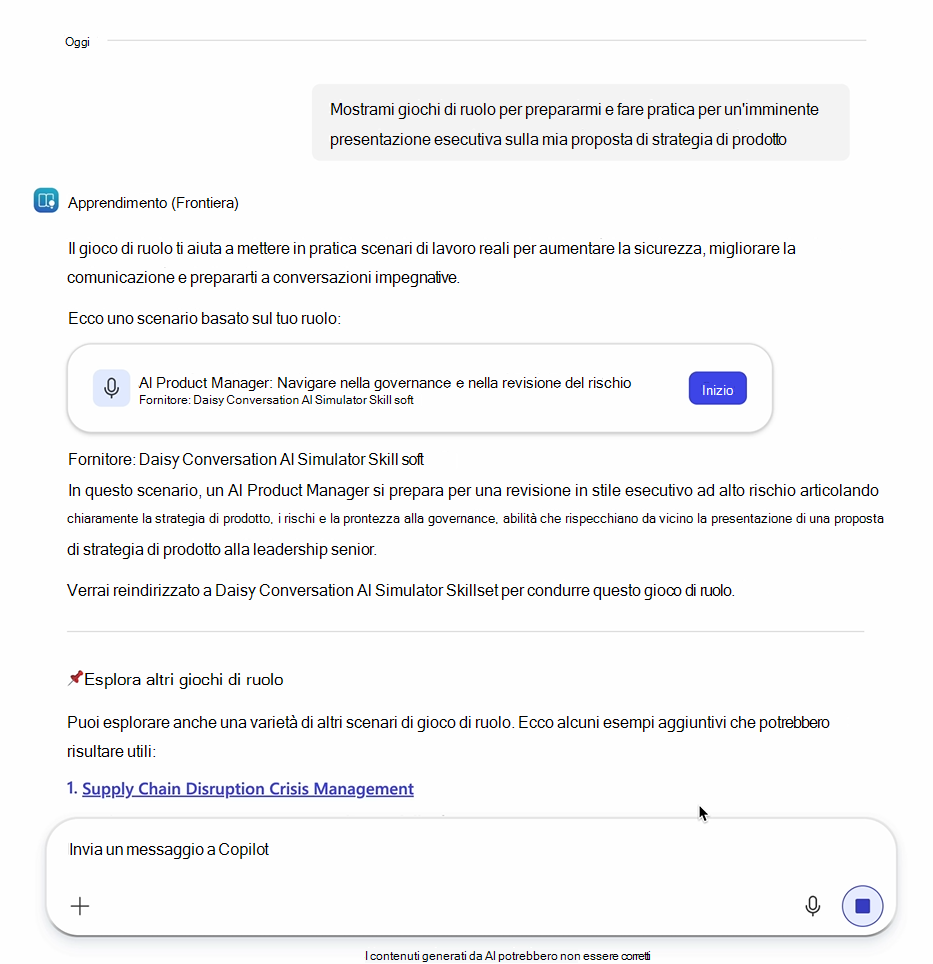Screen dimensions: 933x964
Task: Click the red pushpin emoji icon
Action: [x=75, y=679]
